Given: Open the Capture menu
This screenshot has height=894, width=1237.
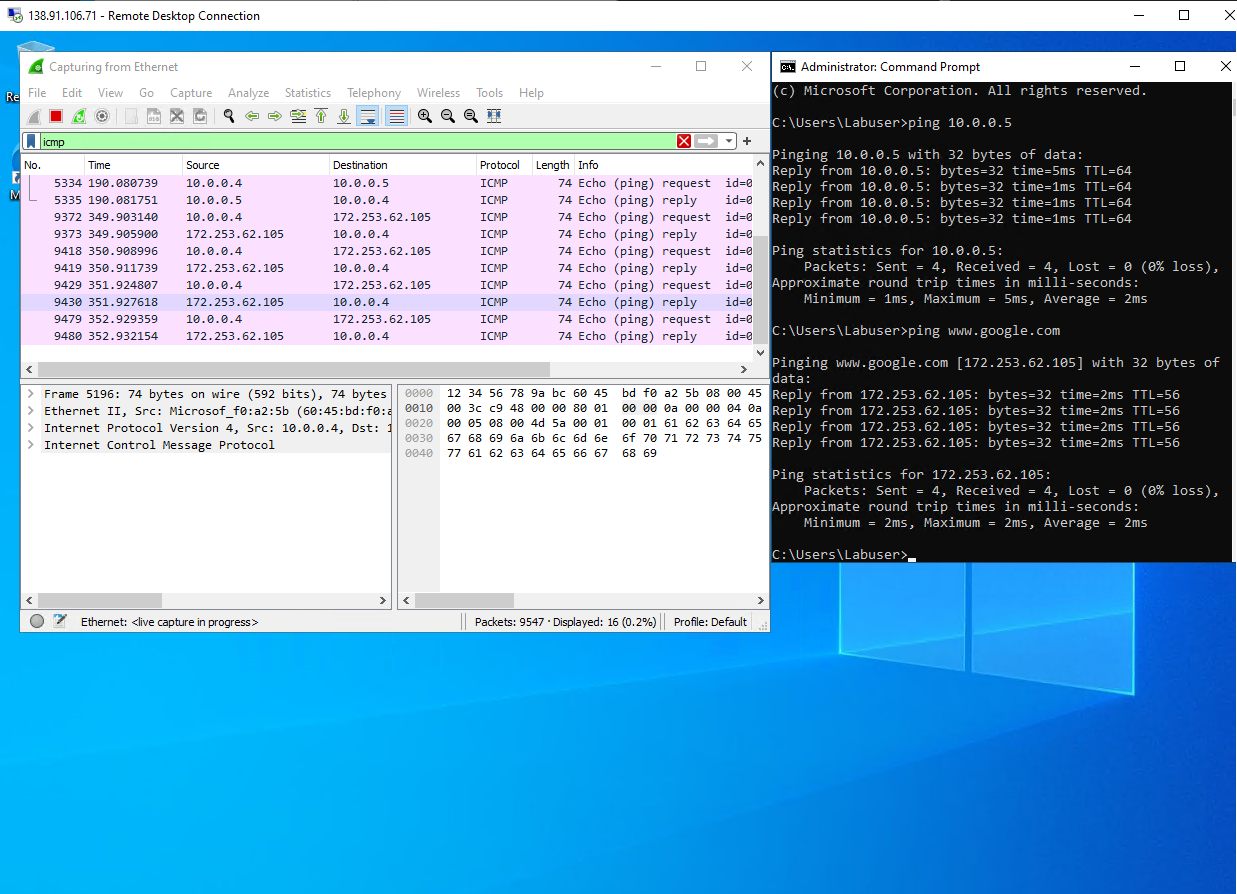Looking at the screenshot, I should tap(191, 92).
